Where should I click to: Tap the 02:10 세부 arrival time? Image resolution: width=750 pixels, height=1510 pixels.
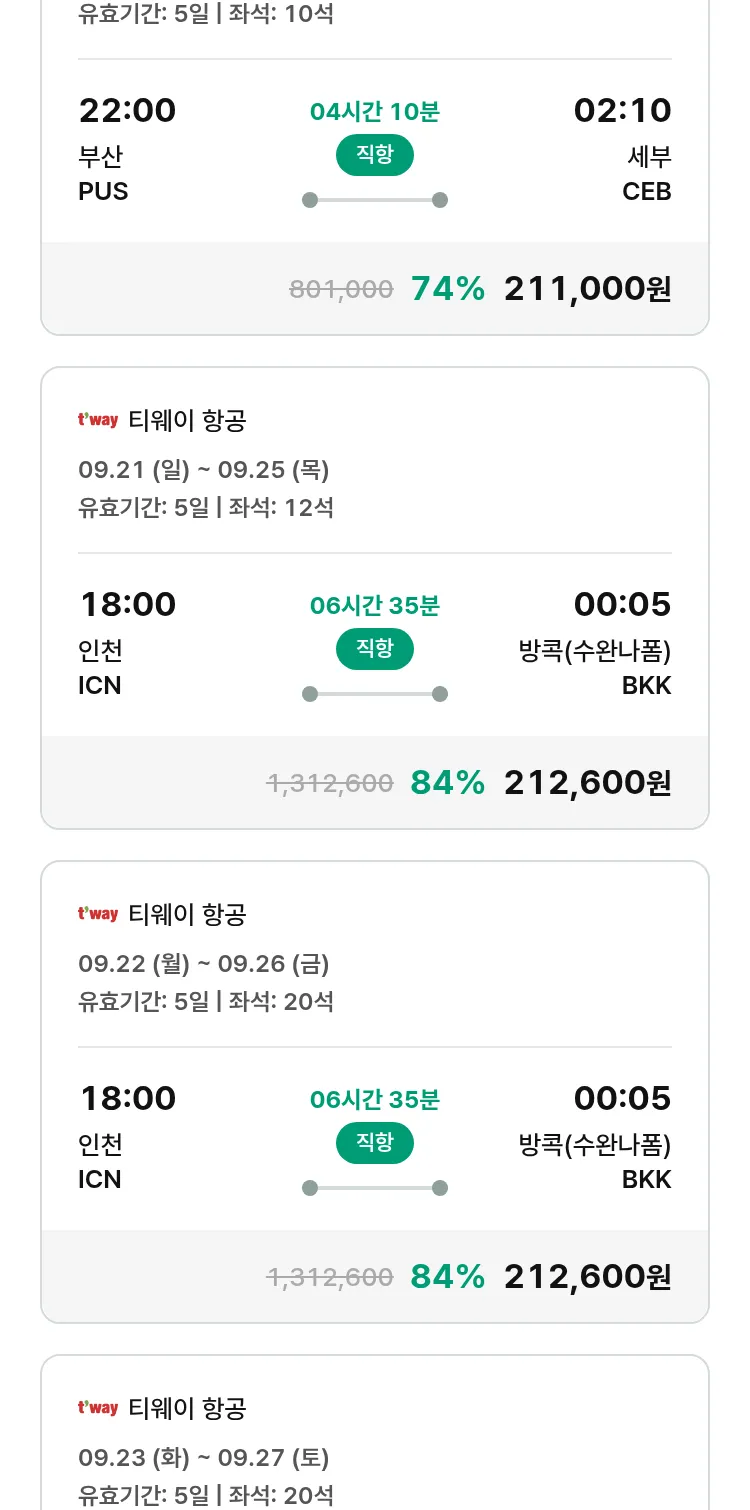(622, 111)
